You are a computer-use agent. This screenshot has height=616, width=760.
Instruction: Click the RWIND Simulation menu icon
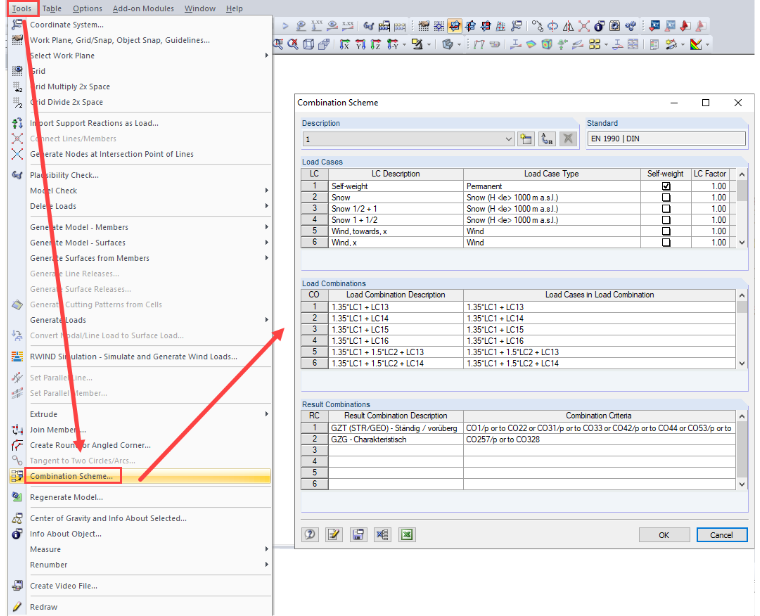point(17,357)
